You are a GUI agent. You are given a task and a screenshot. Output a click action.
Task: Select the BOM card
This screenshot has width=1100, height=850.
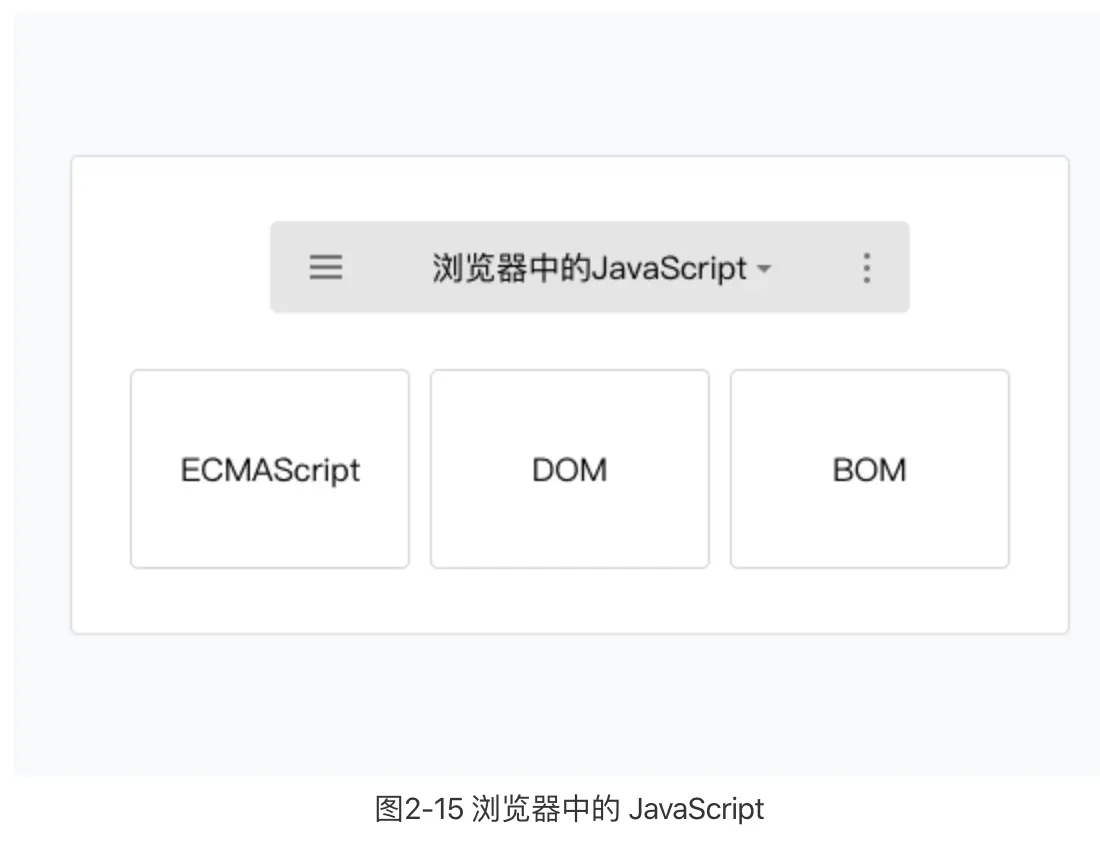(x=870, y=468)
